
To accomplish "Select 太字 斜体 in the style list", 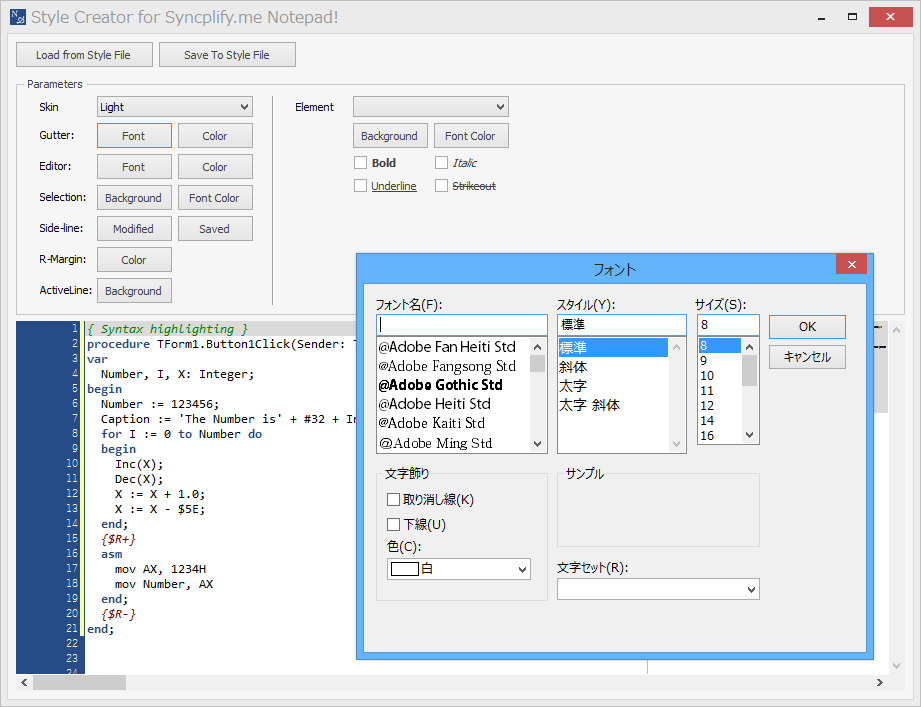I will 590,405.
